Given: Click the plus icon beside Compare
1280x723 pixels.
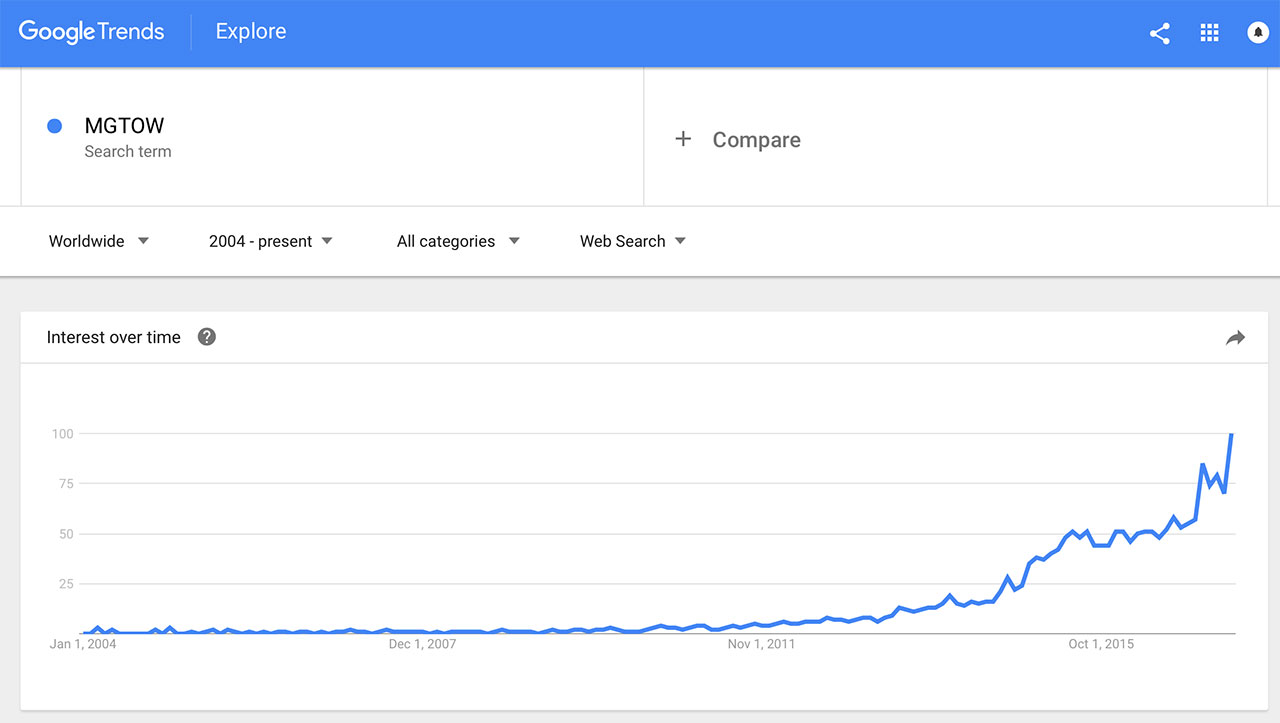Looking at the screenshot, I should pos(683,139).
